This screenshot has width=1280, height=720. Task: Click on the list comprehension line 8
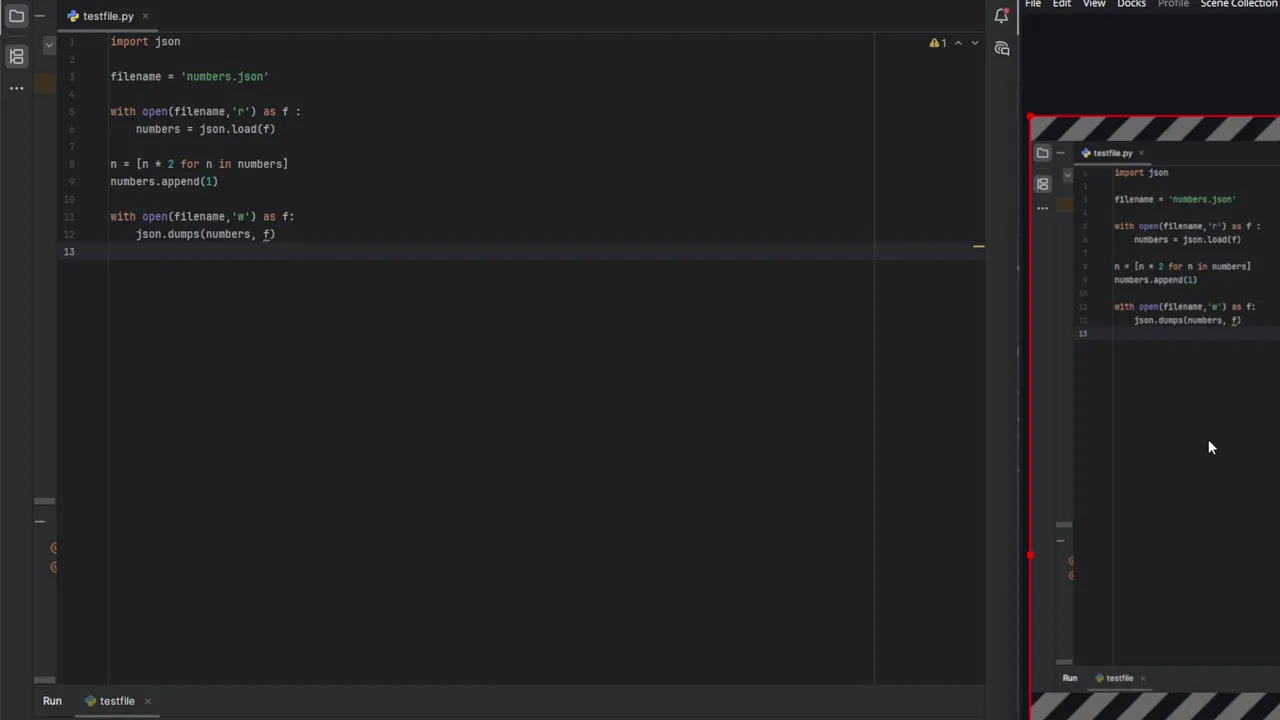(199, 164)
